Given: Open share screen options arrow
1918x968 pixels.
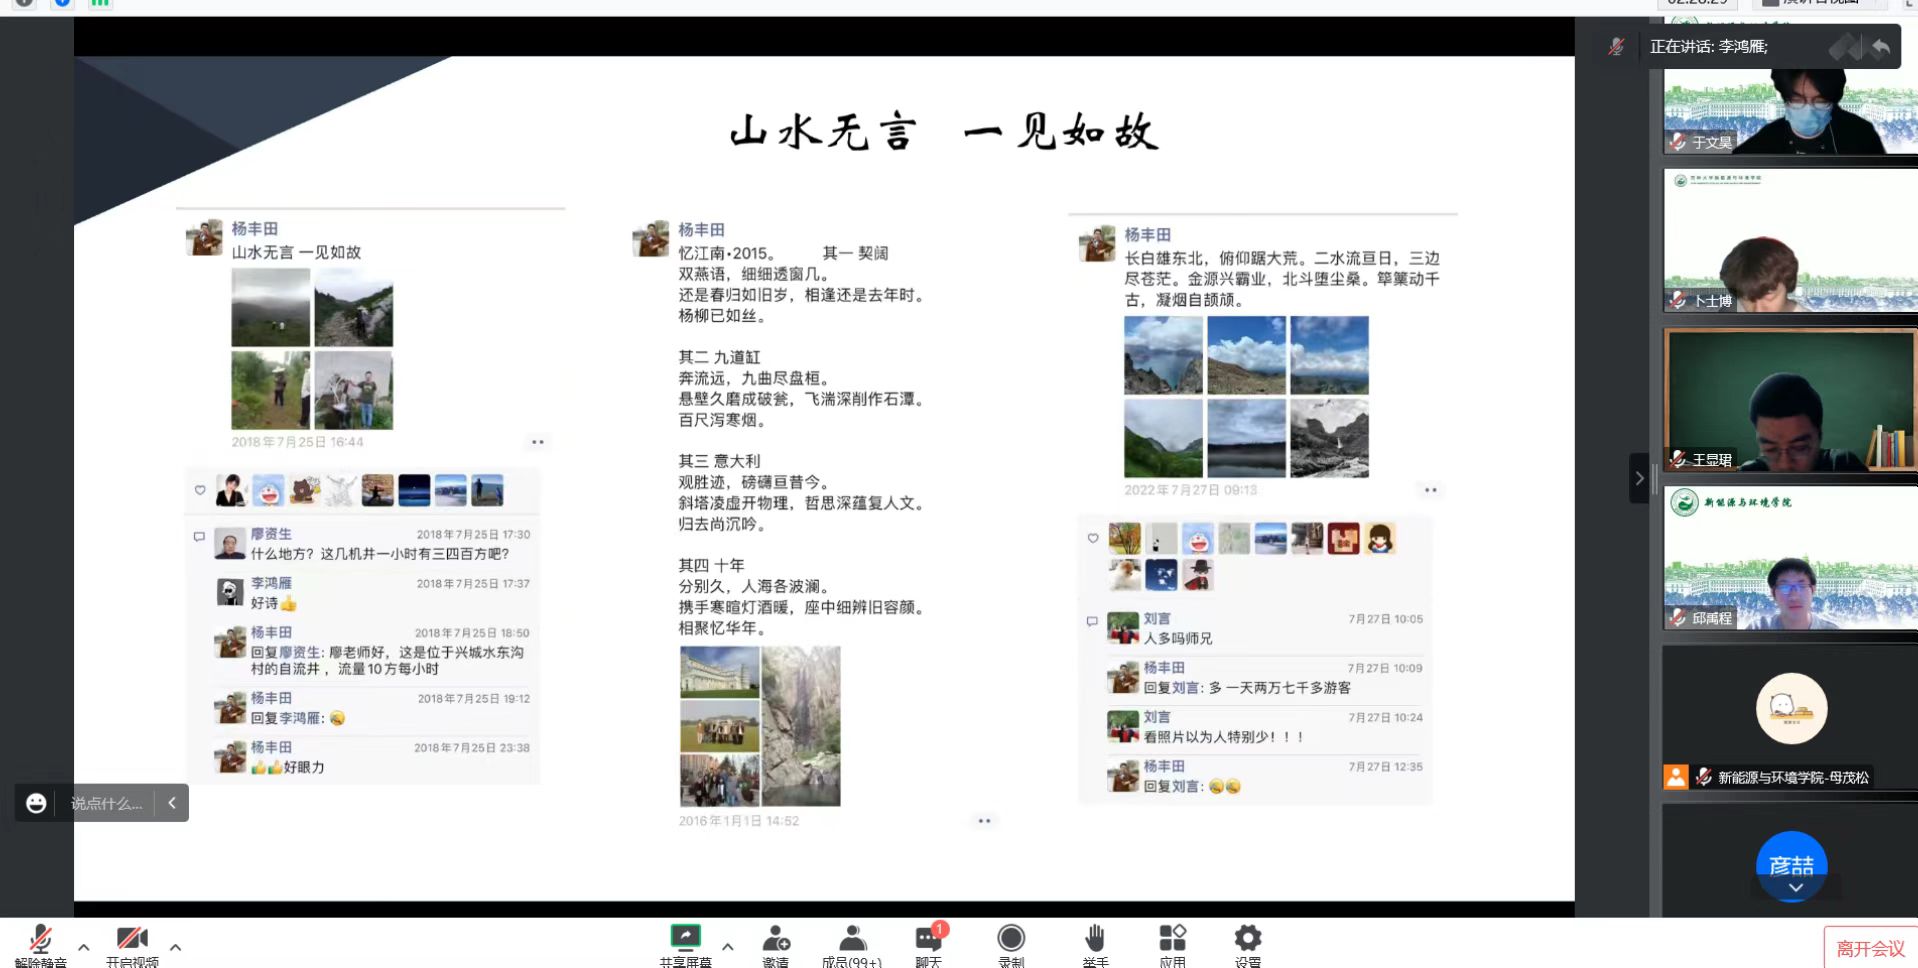Looking at the screenshot, I should (727, 946).
